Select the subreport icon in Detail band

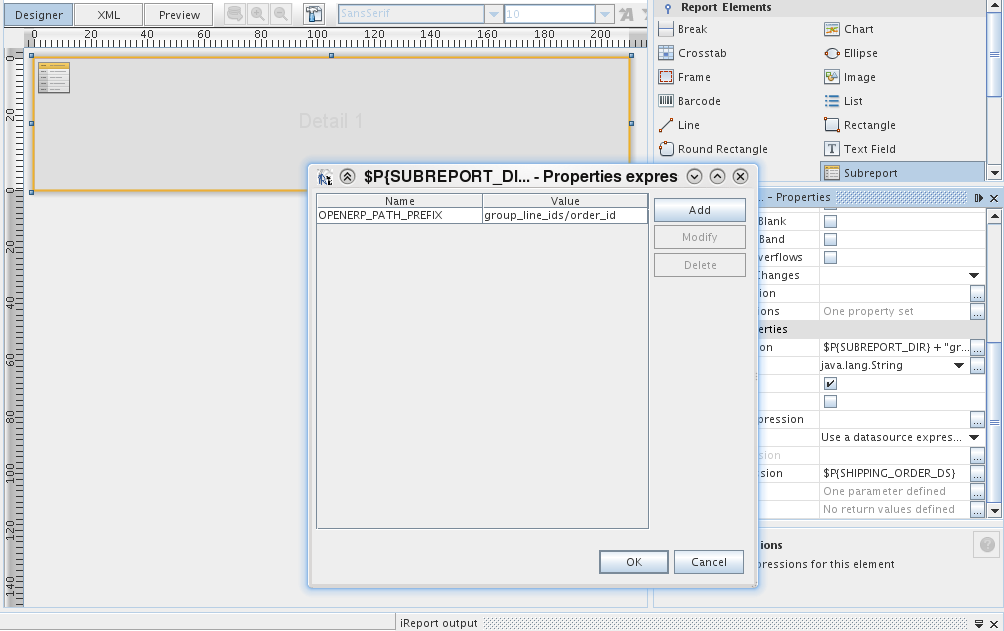click(x=54, y=78)
